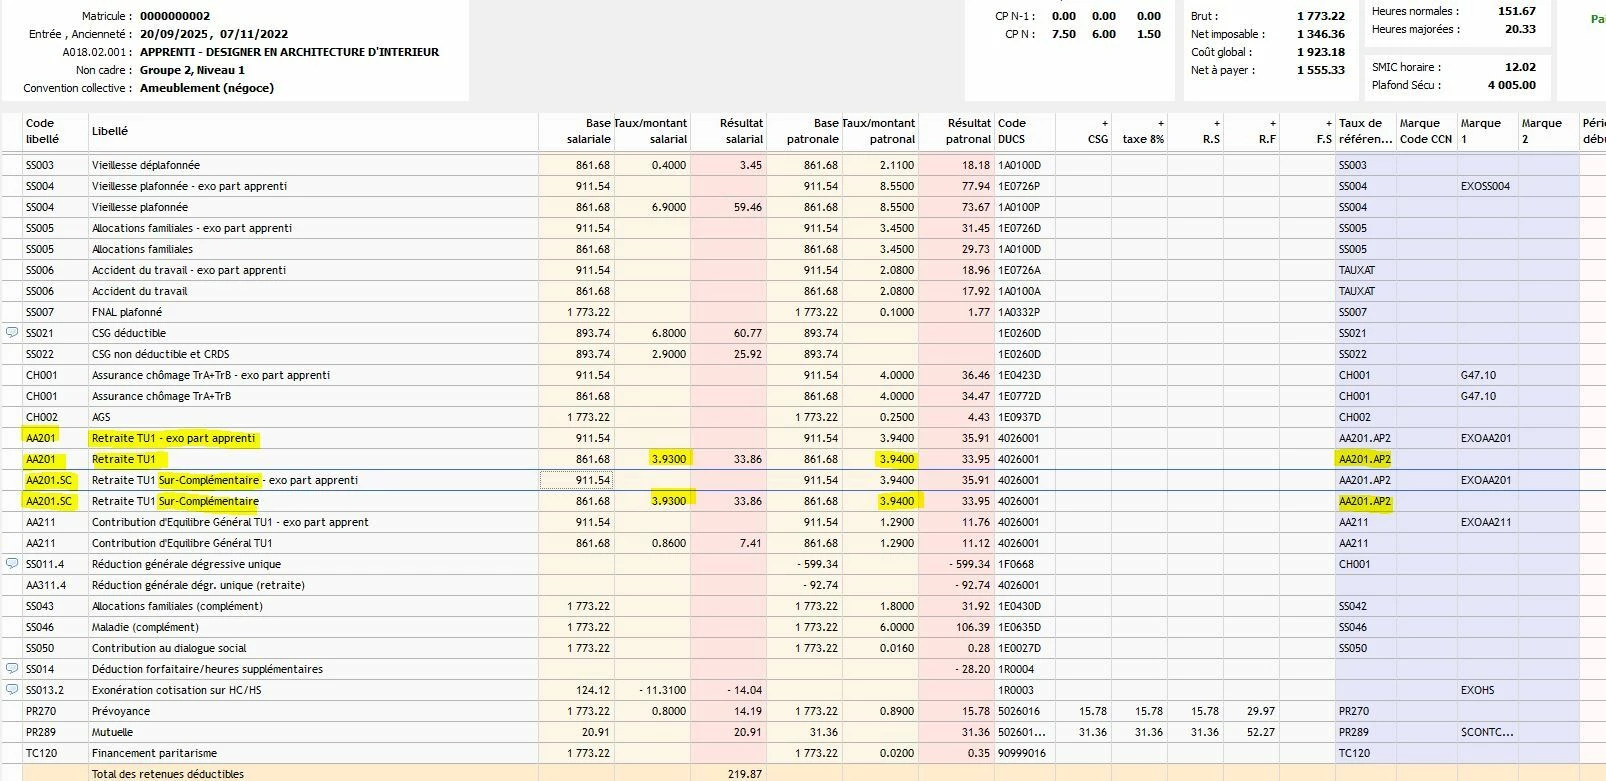This screenshot has height=781, width=1606.
Task: Click the SMIC horaire value 12.02
Action: [1520, 67]
